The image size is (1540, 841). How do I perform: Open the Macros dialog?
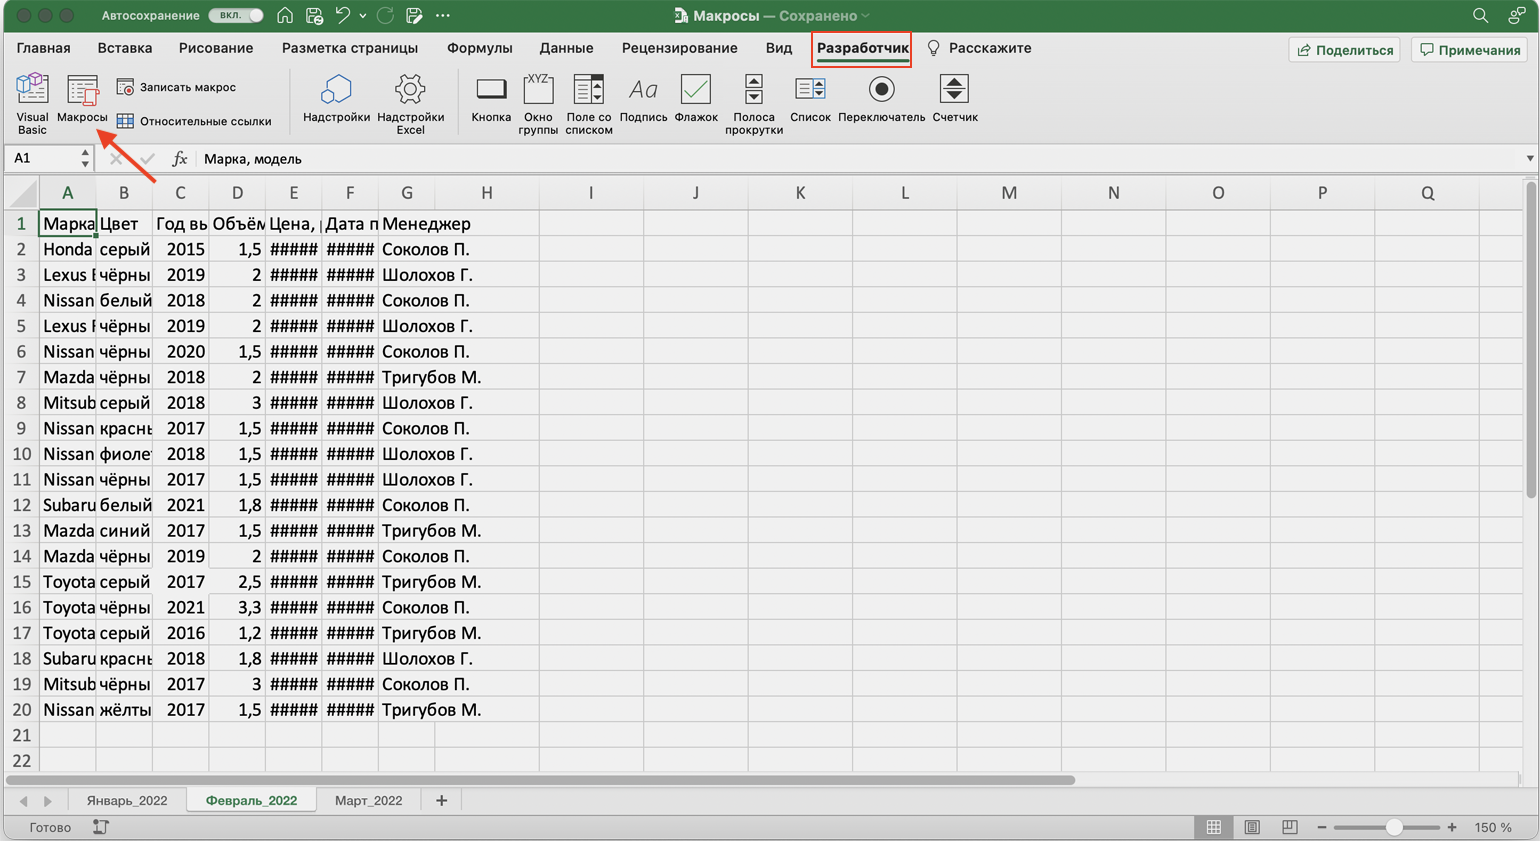click(x=82, y=100)
